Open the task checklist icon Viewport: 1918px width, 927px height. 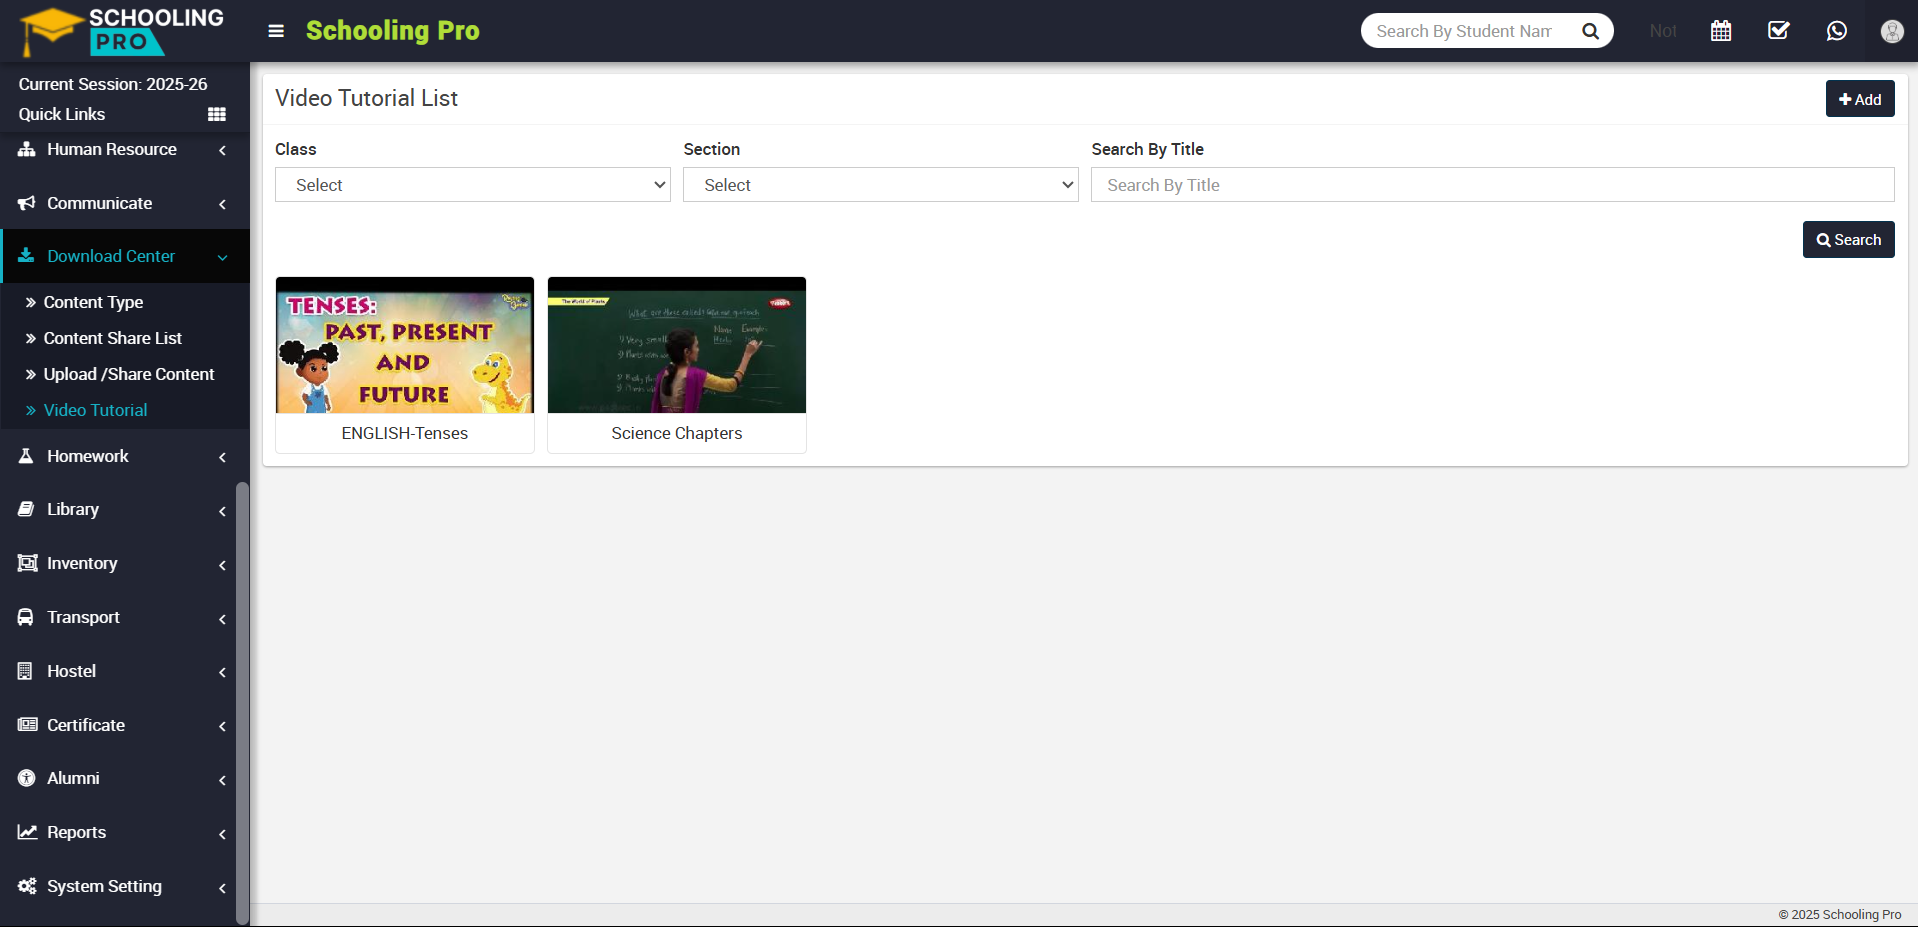tap(1779, 31)
